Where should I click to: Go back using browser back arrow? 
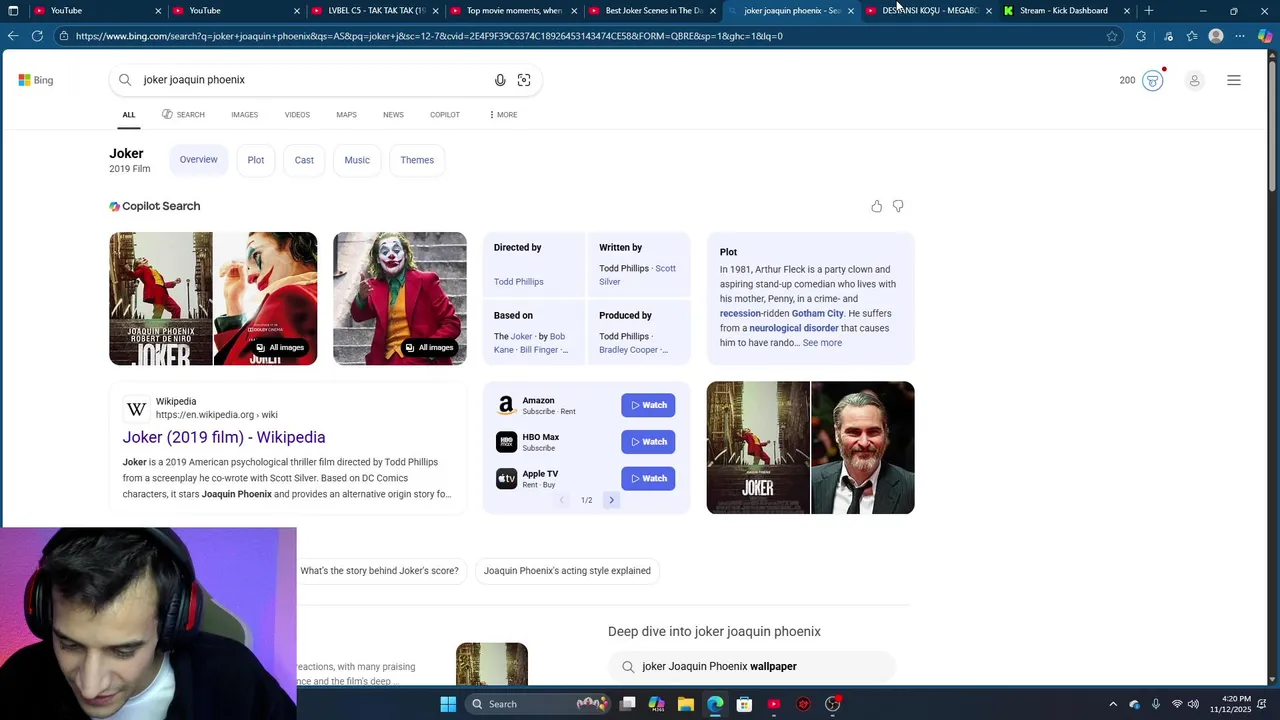[x=13, y=36]
